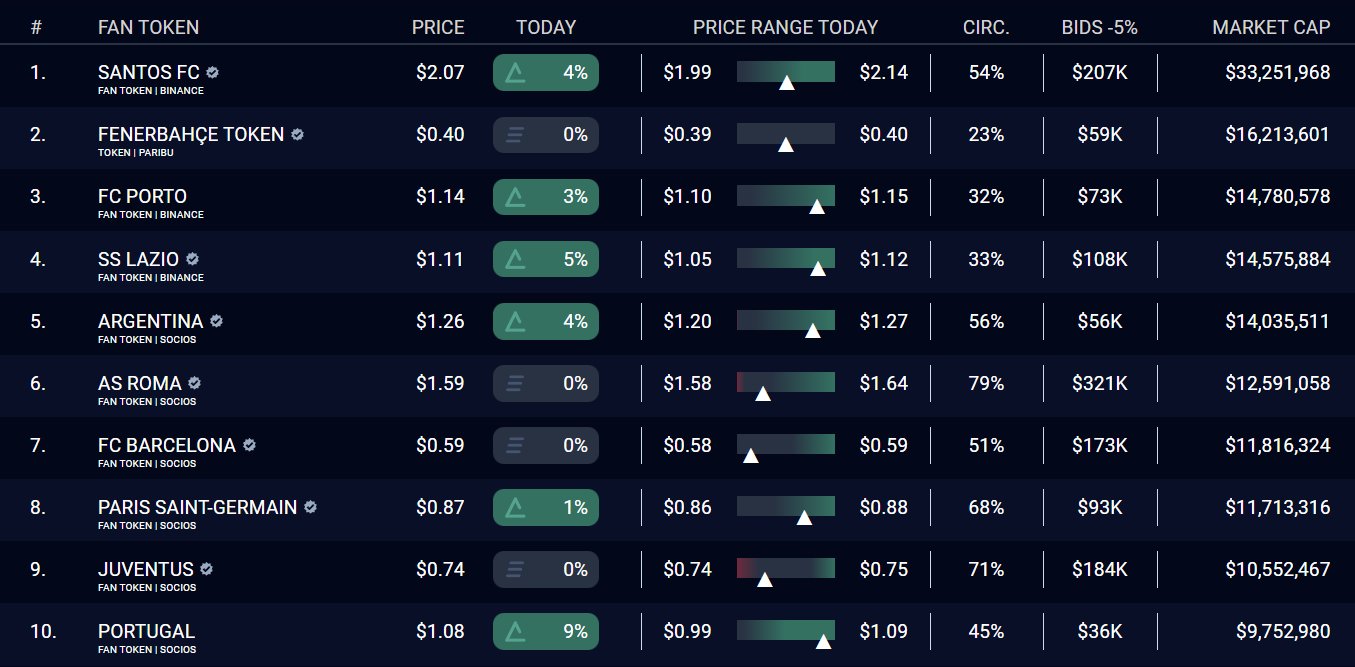Viewport: 1355px width, 667px height.
Task: Click the Bids -5% column header
Action: click(1099, 27)
